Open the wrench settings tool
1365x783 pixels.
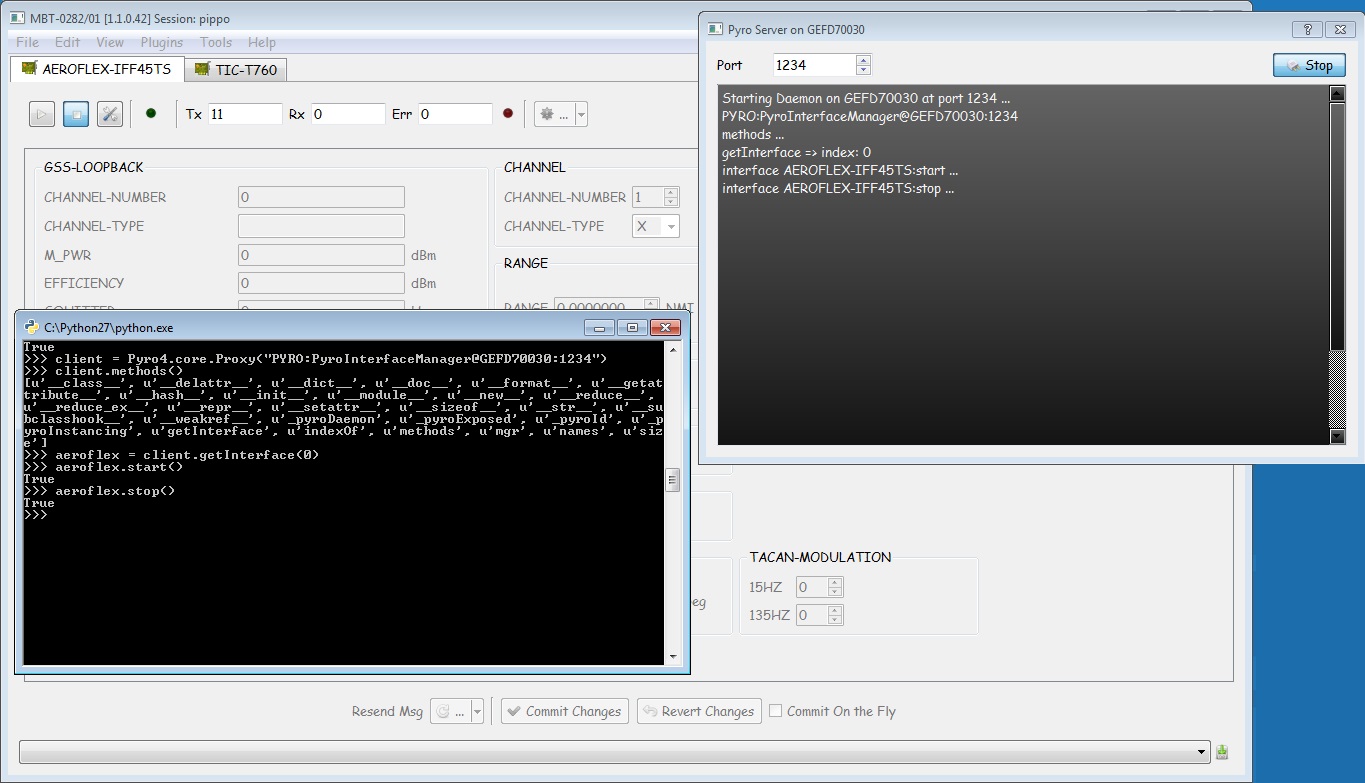tap(110, 114)
